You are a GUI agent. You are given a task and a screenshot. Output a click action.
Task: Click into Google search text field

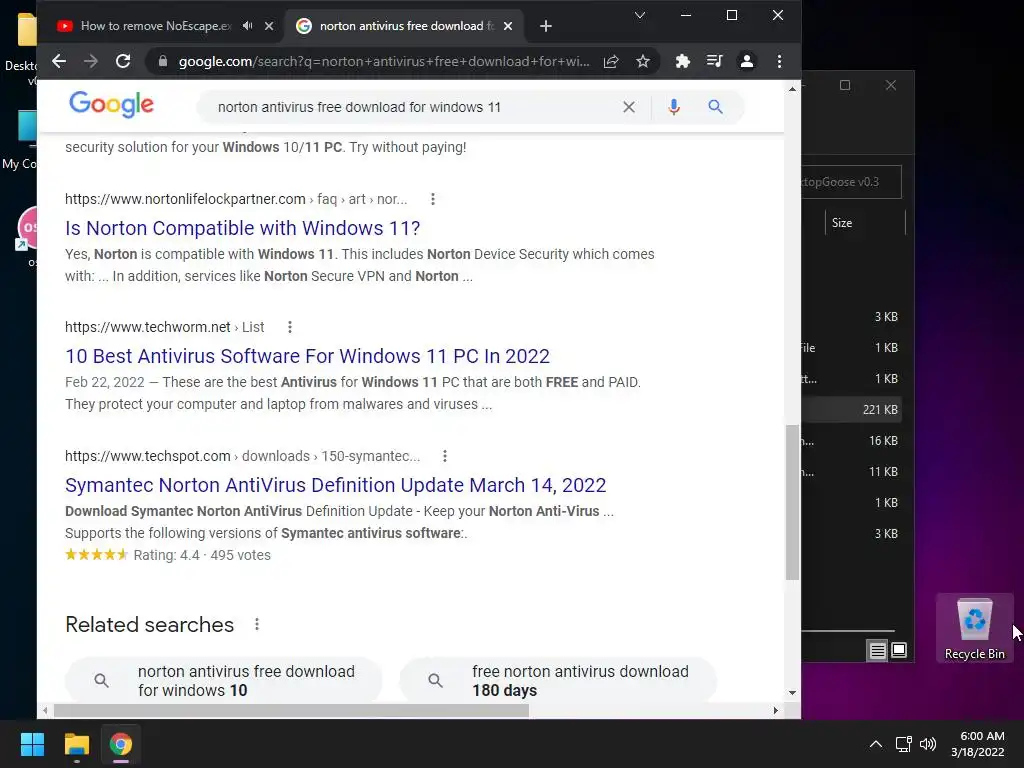pyautogui.click(x=411, y=107)
